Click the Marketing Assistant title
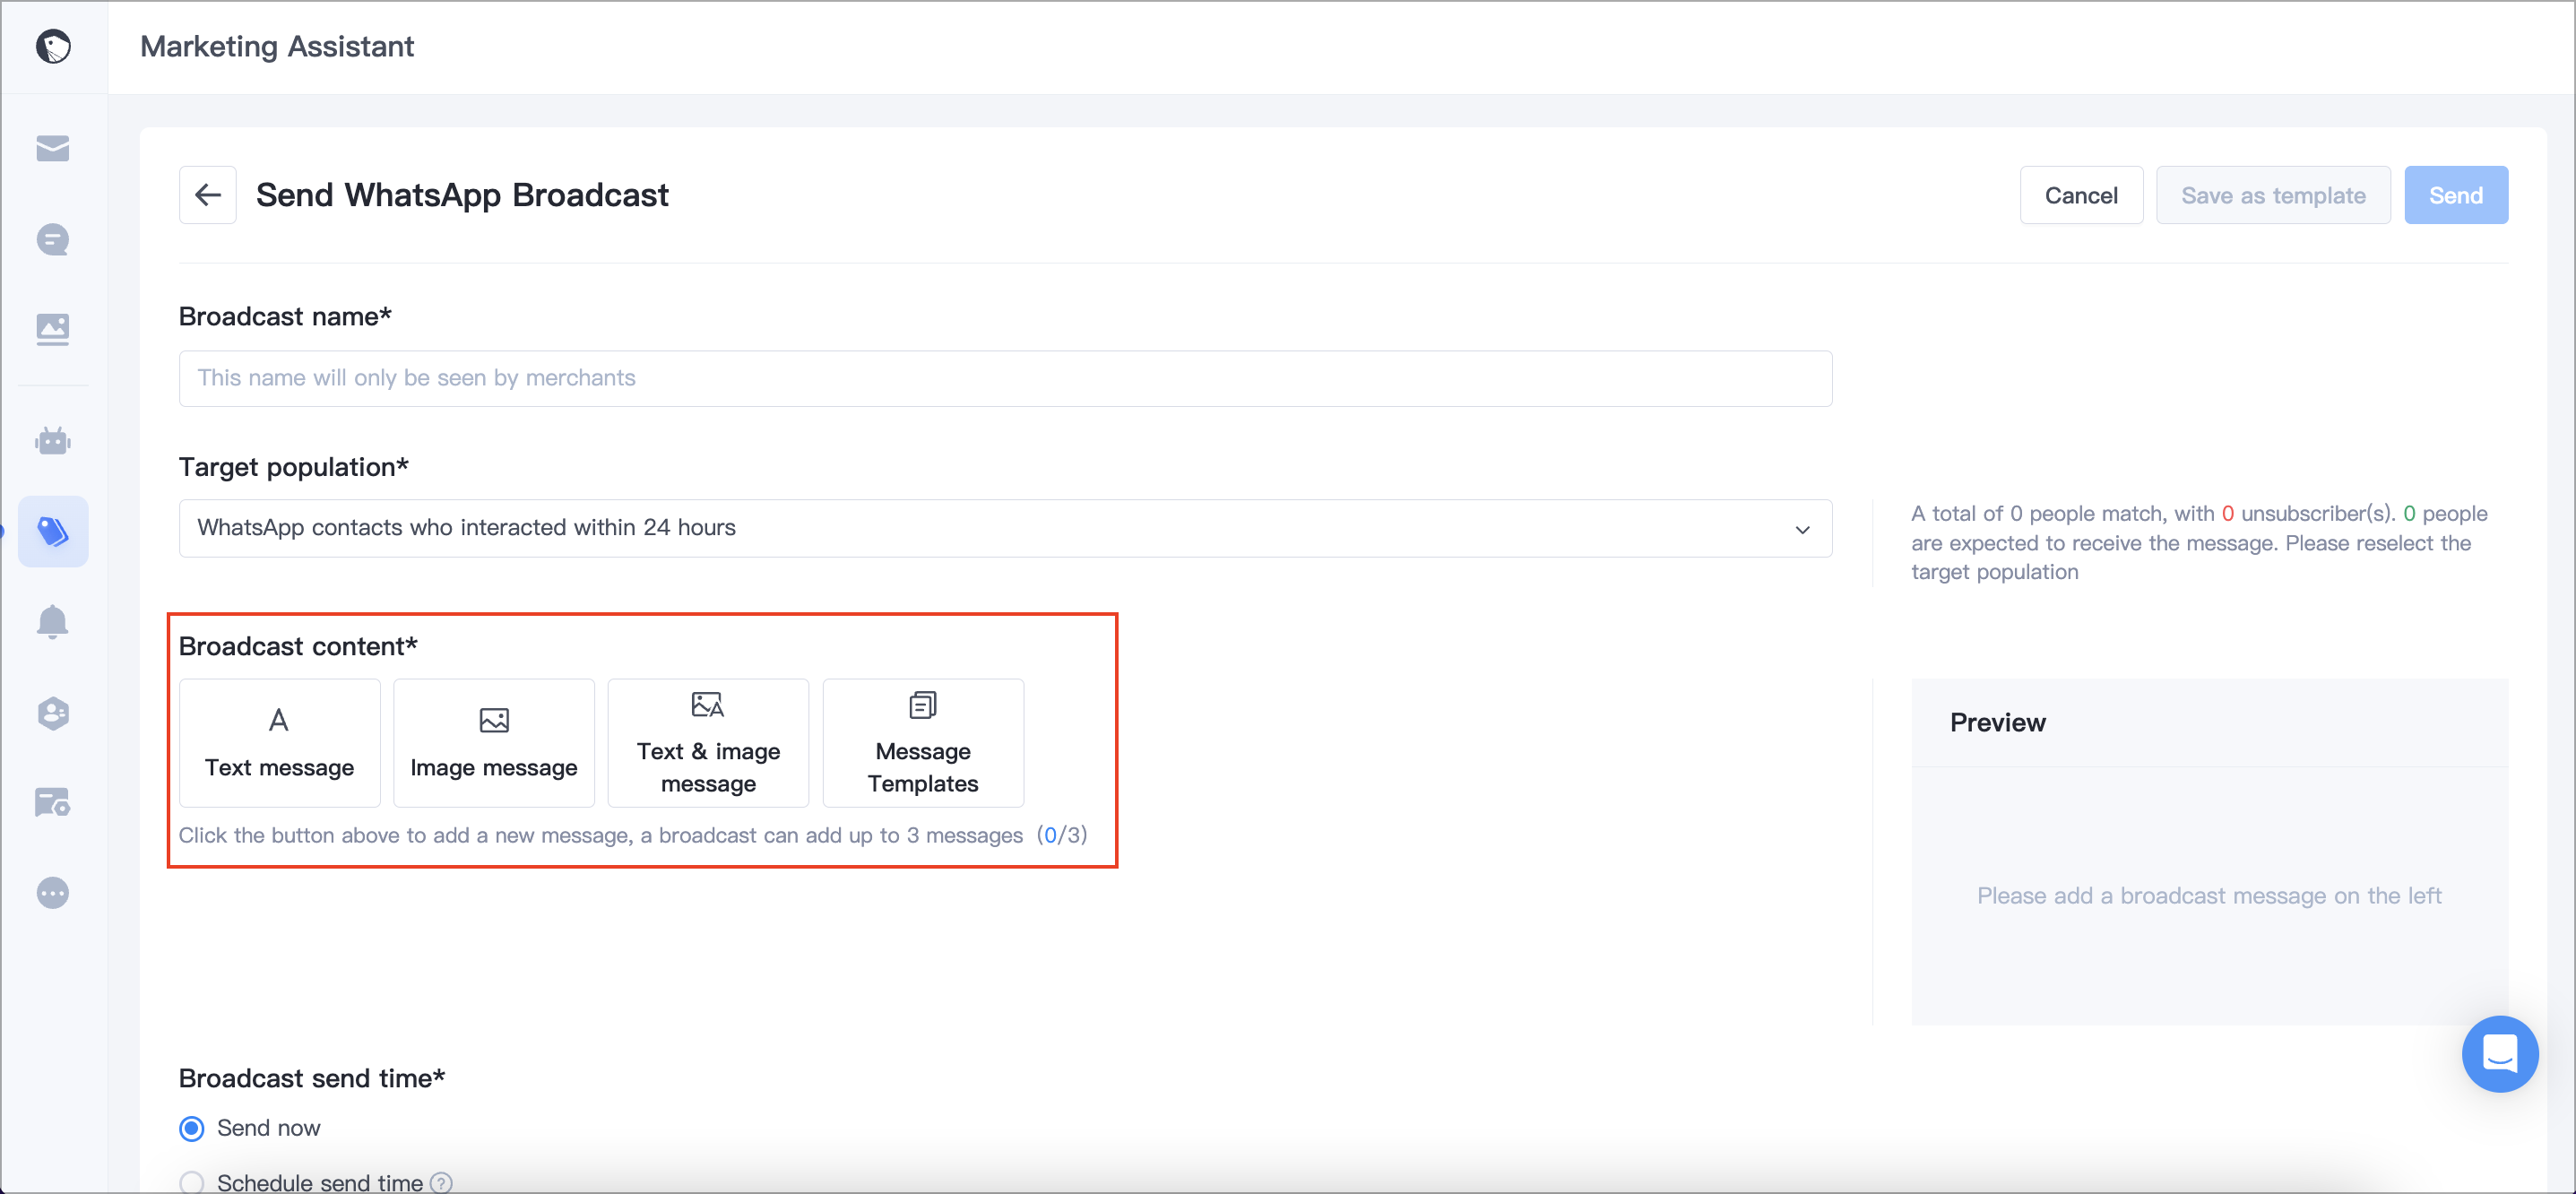The width and height of the screenshot is (2576, 1194). (277, 46)
